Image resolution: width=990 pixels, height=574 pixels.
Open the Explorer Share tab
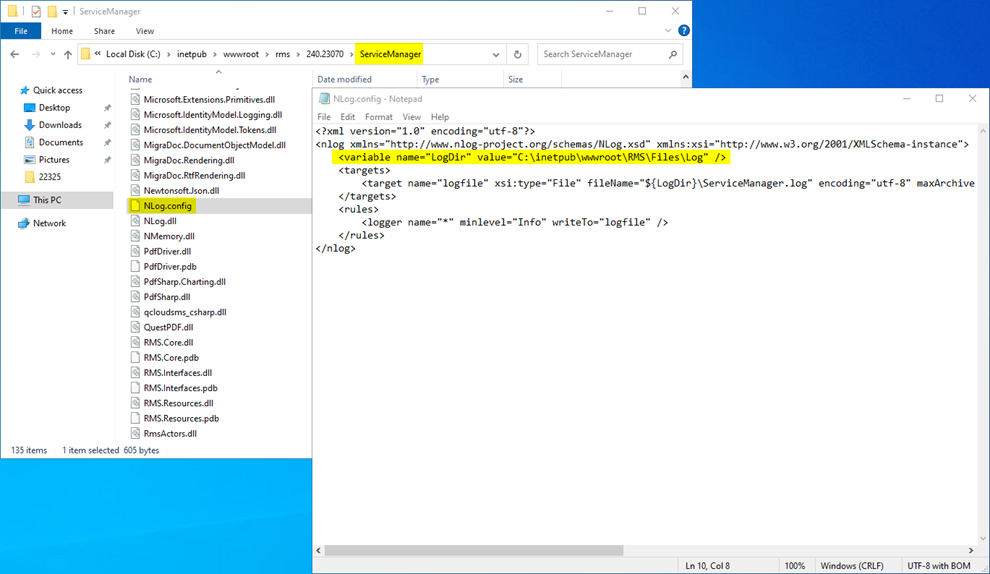104,31
